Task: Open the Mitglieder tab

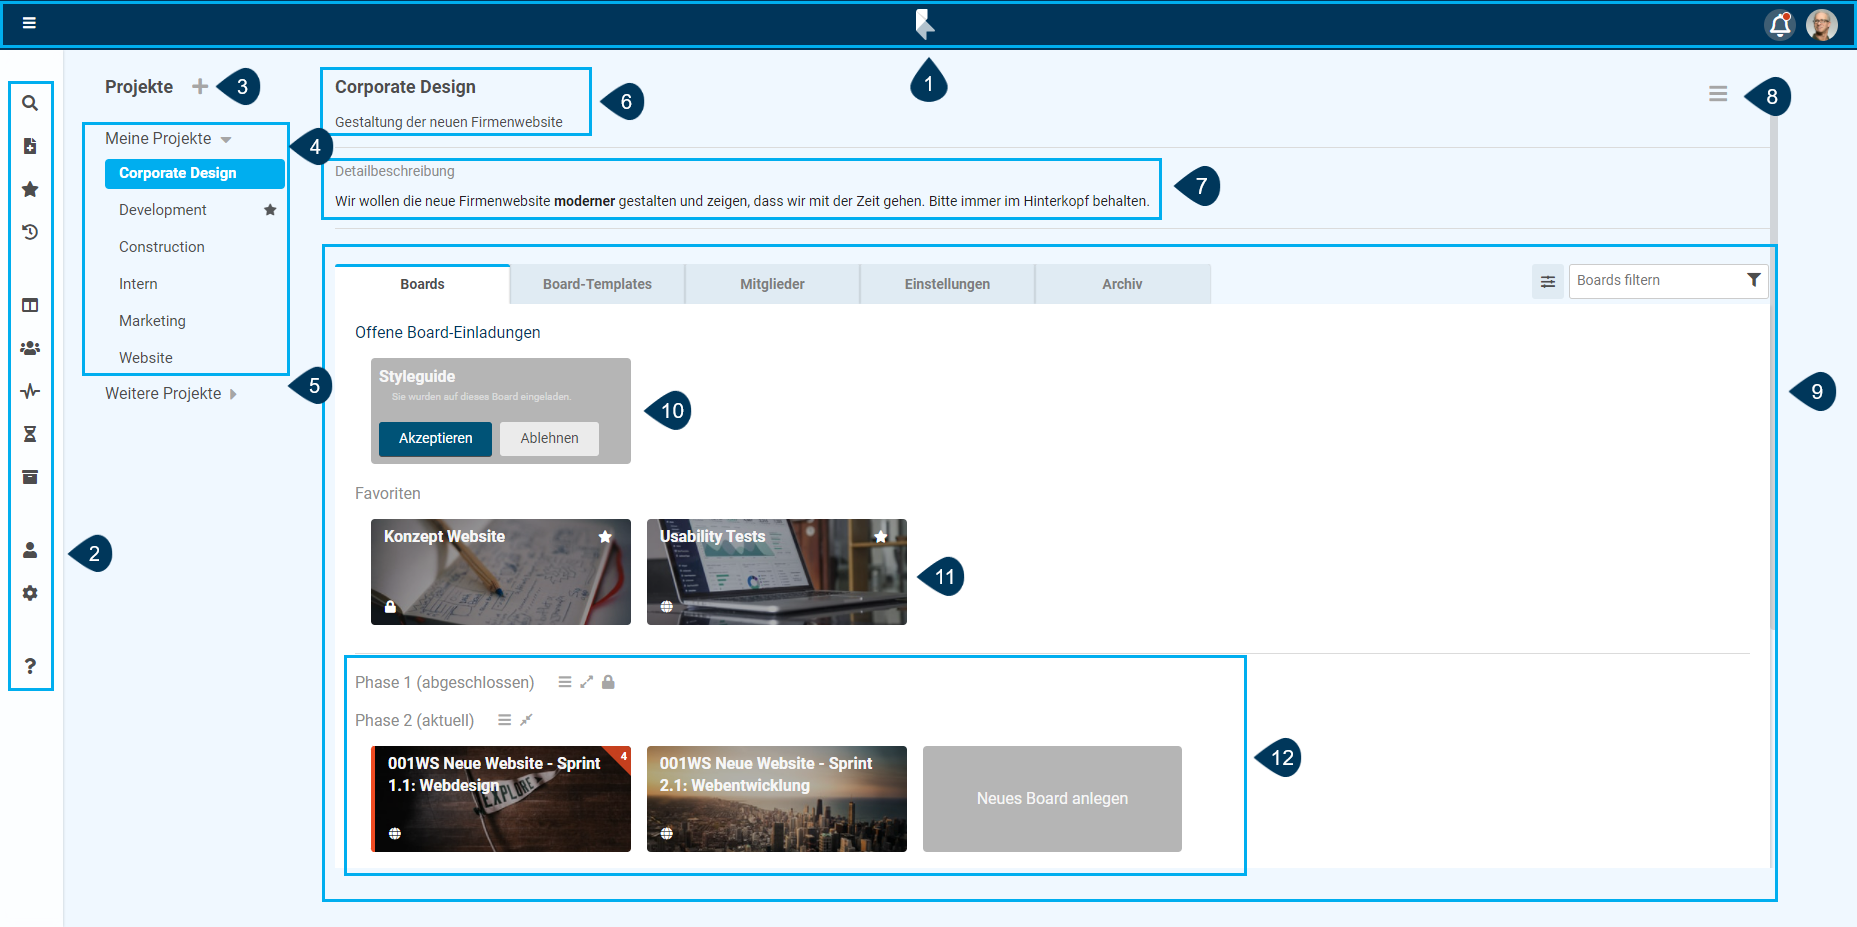Action: pyautogui.click(x=772, y=284)
